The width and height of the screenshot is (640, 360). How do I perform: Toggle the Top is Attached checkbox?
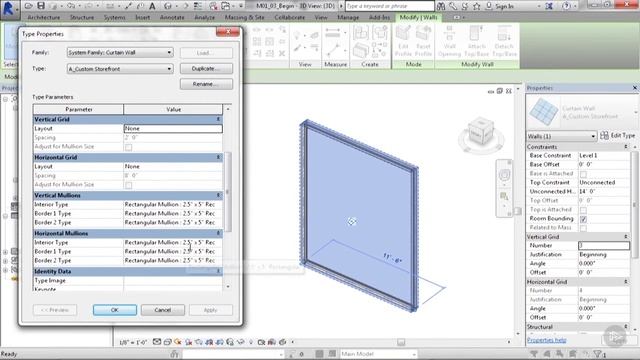583,210
